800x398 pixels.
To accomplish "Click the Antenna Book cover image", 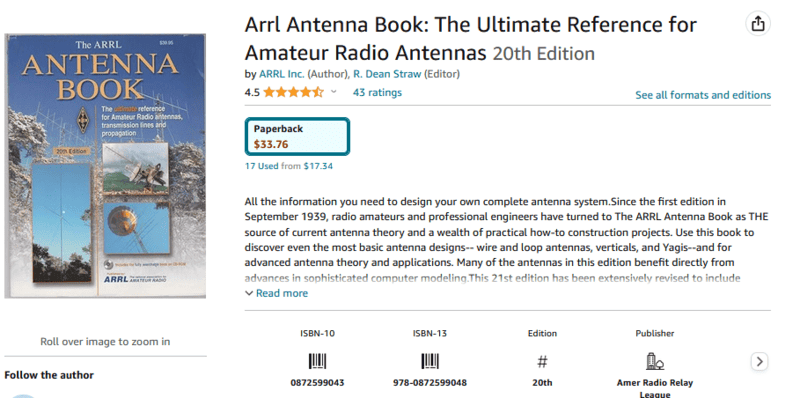I will 105,166.
